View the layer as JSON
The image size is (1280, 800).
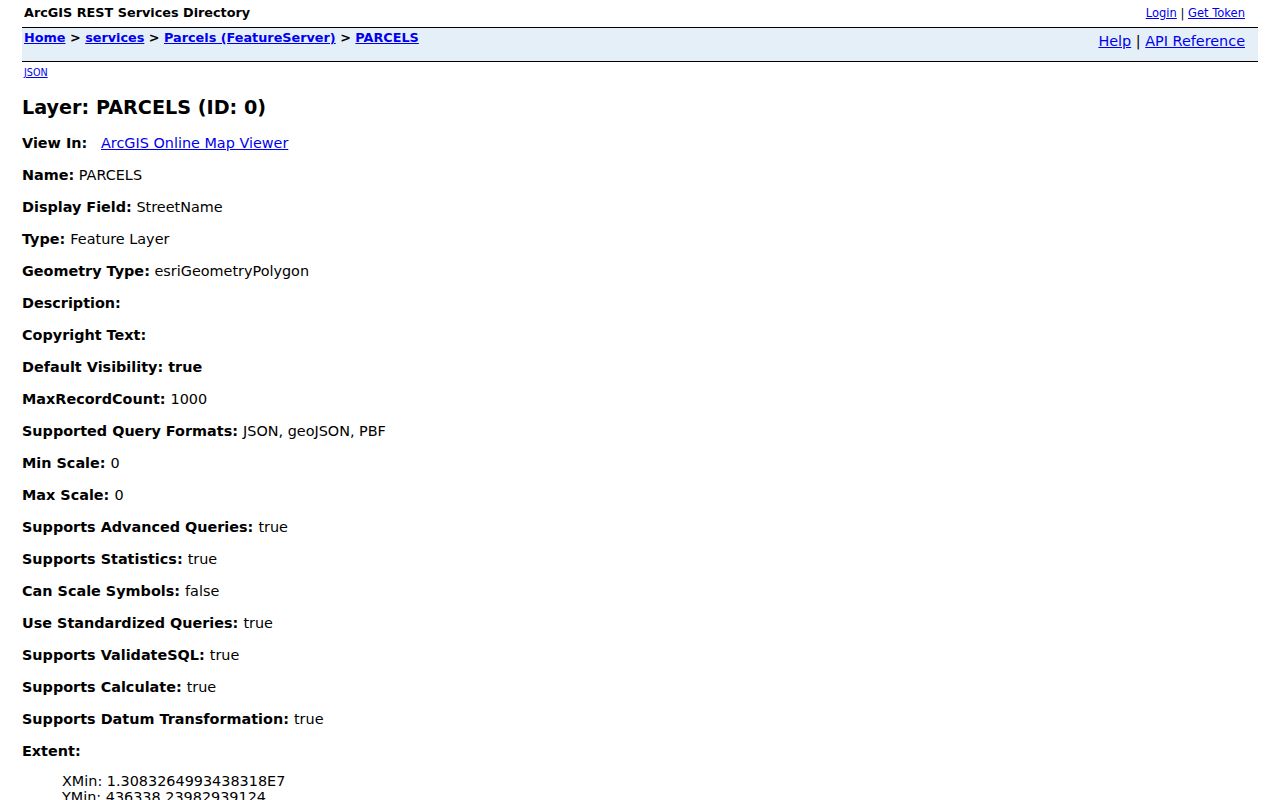[35, 72]
